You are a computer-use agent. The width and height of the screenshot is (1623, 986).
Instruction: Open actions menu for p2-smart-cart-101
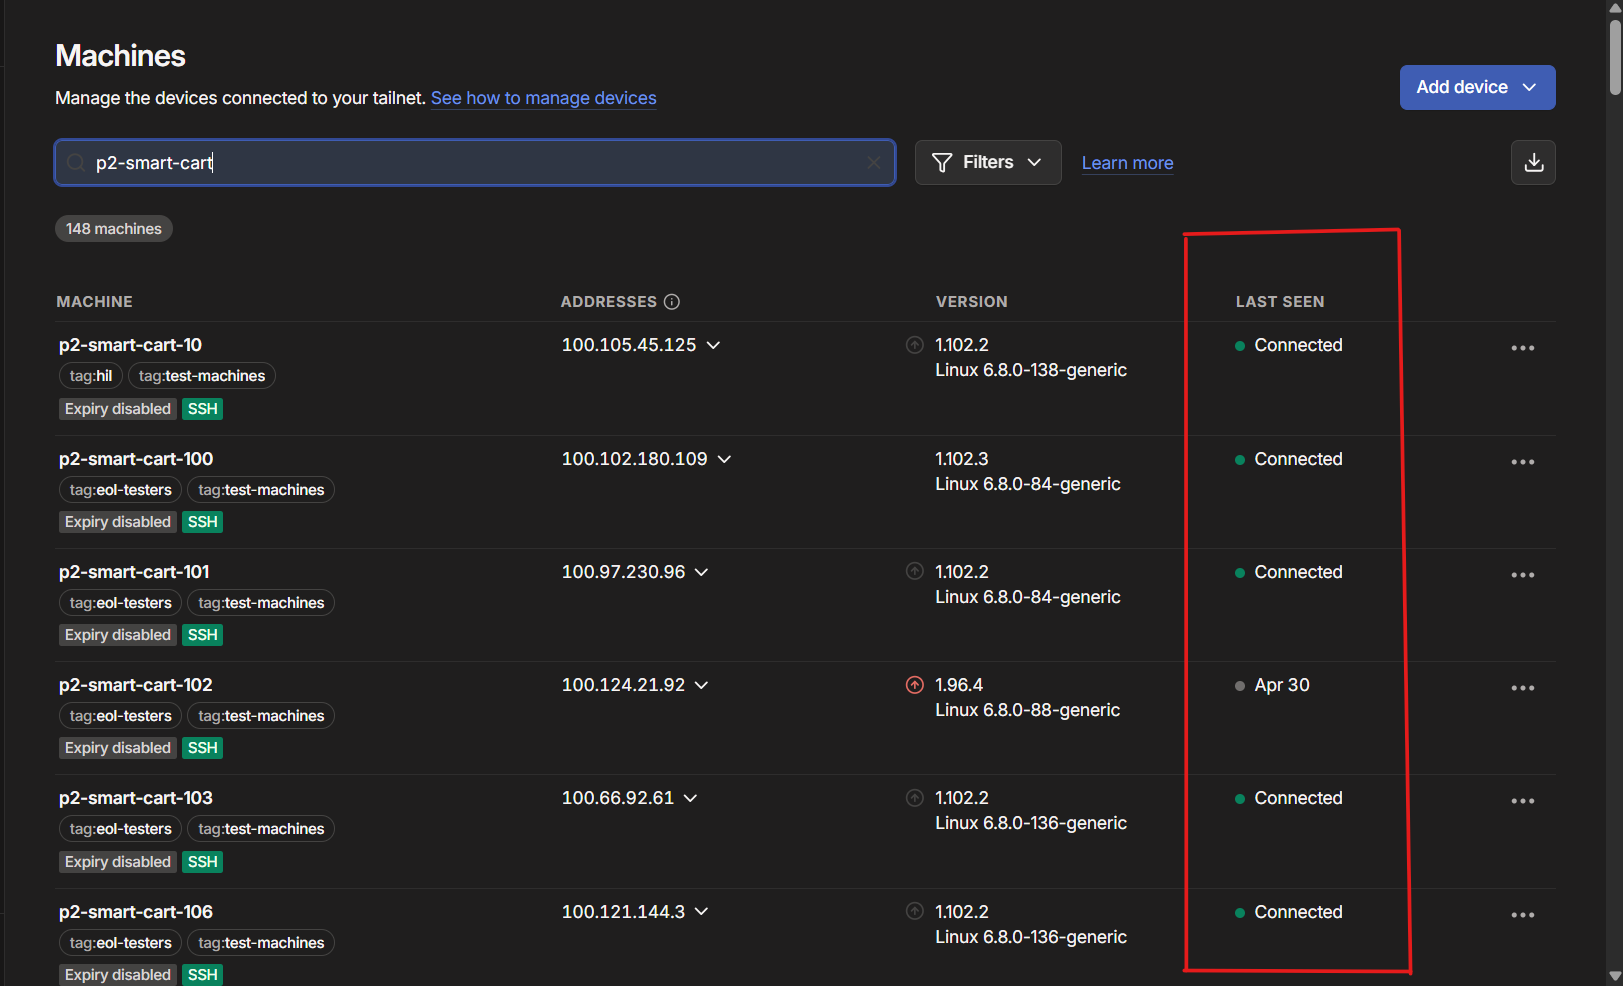[x=1522, y=575]
